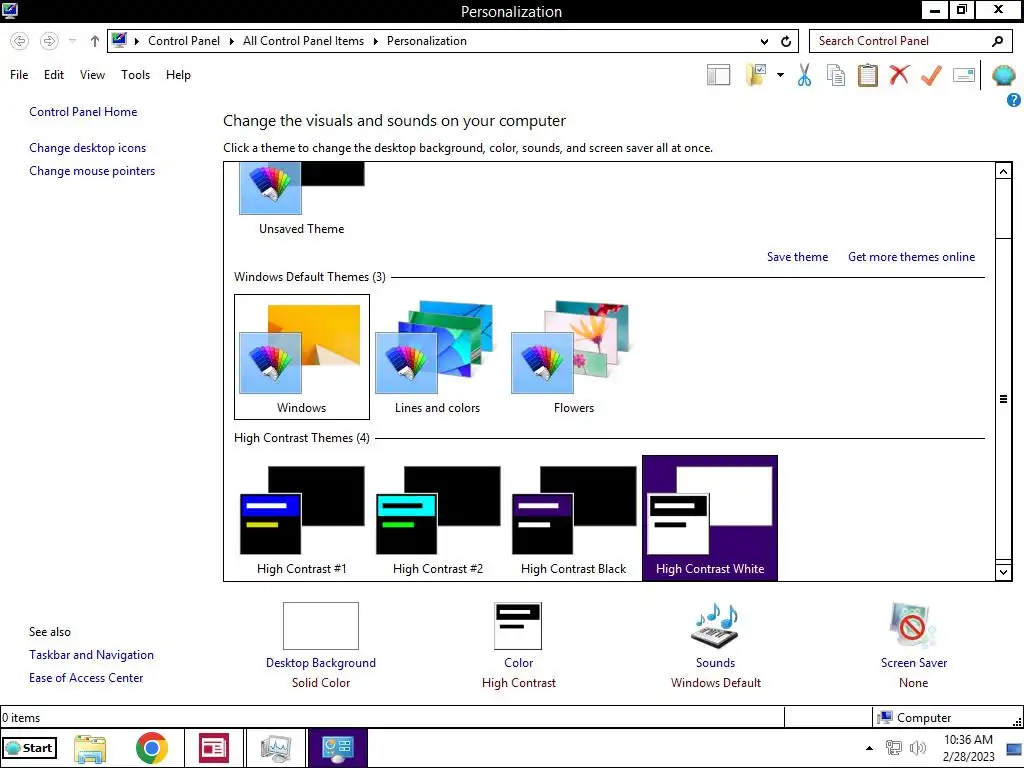
Task: Open the system monitor taskbar icon
Action: point(275,748)
